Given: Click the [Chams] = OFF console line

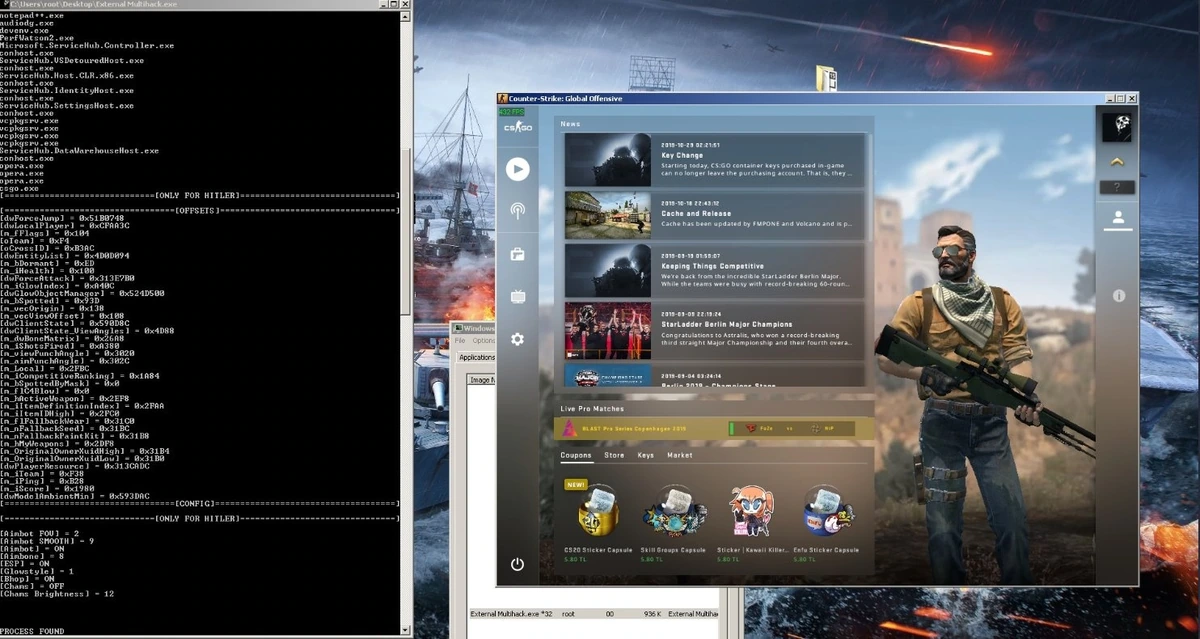Looking at the screenshot, I should [30, 587].
